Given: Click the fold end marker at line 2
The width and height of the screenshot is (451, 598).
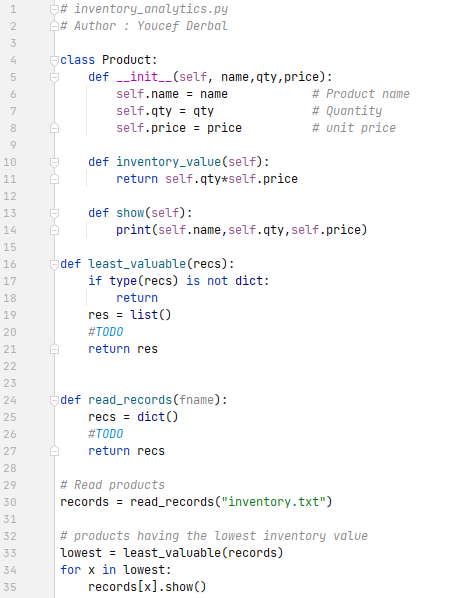Looking at the screenshot, I should point(55,26).
